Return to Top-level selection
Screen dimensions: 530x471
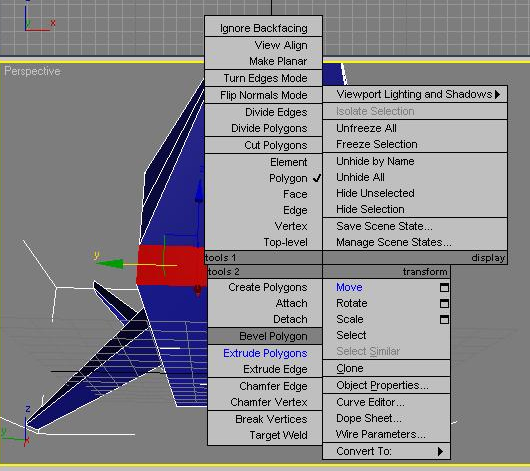(x=264, y=242)
